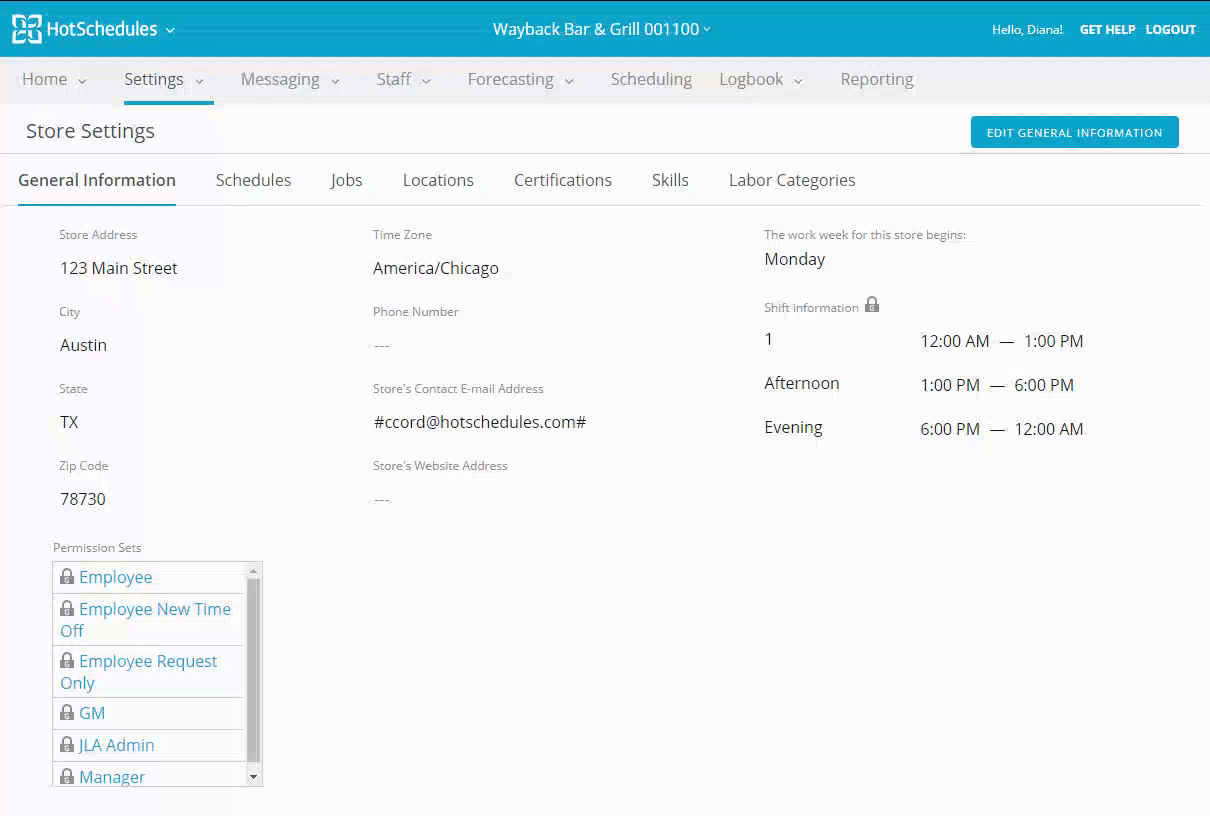Switch to the Jobs tab

[x=346, y=180]
